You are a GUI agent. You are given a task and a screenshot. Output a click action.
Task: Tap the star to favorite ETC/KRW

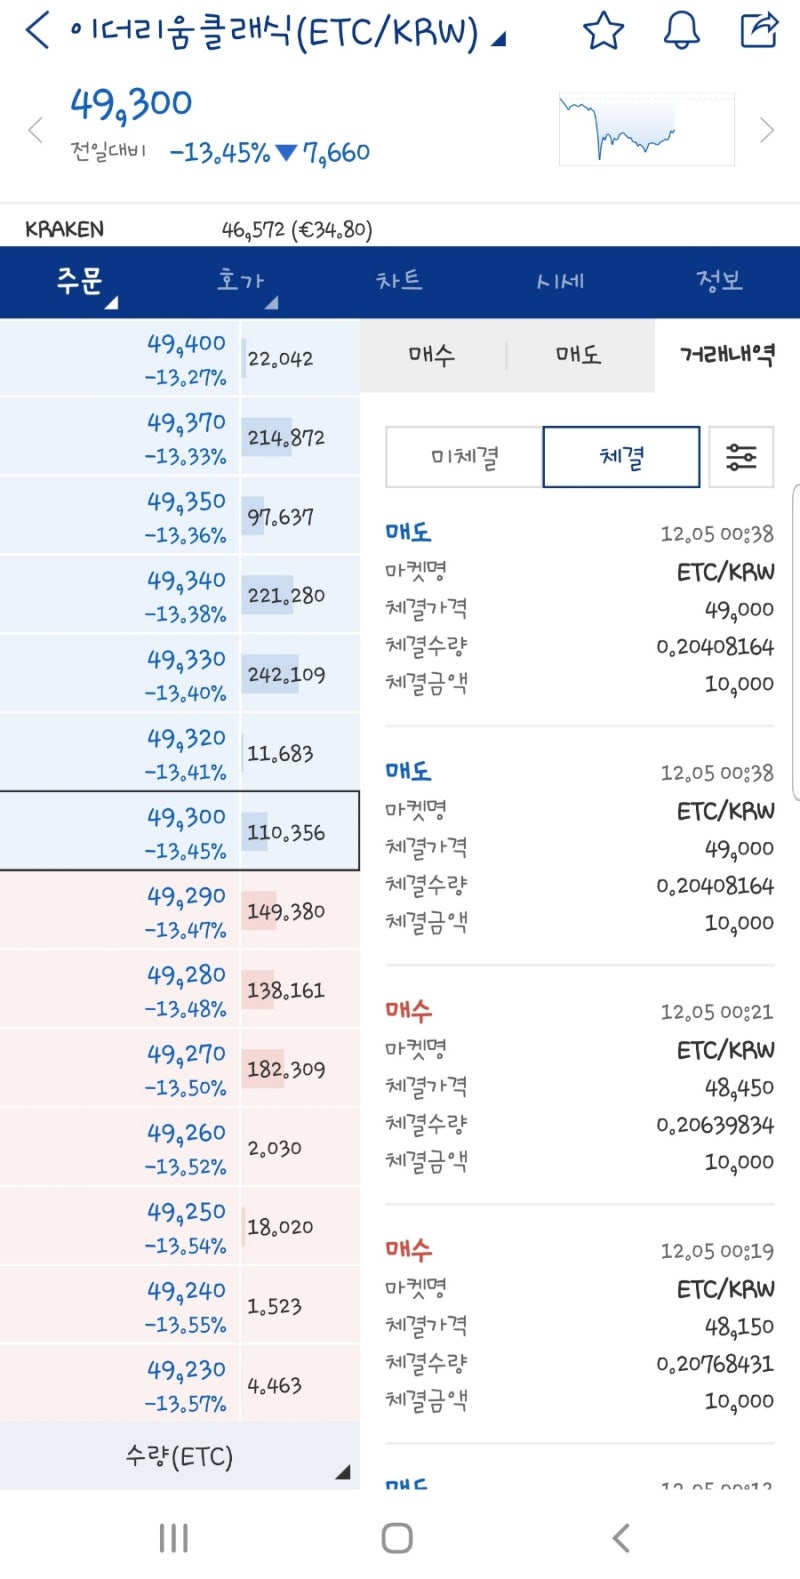[603, 31]
